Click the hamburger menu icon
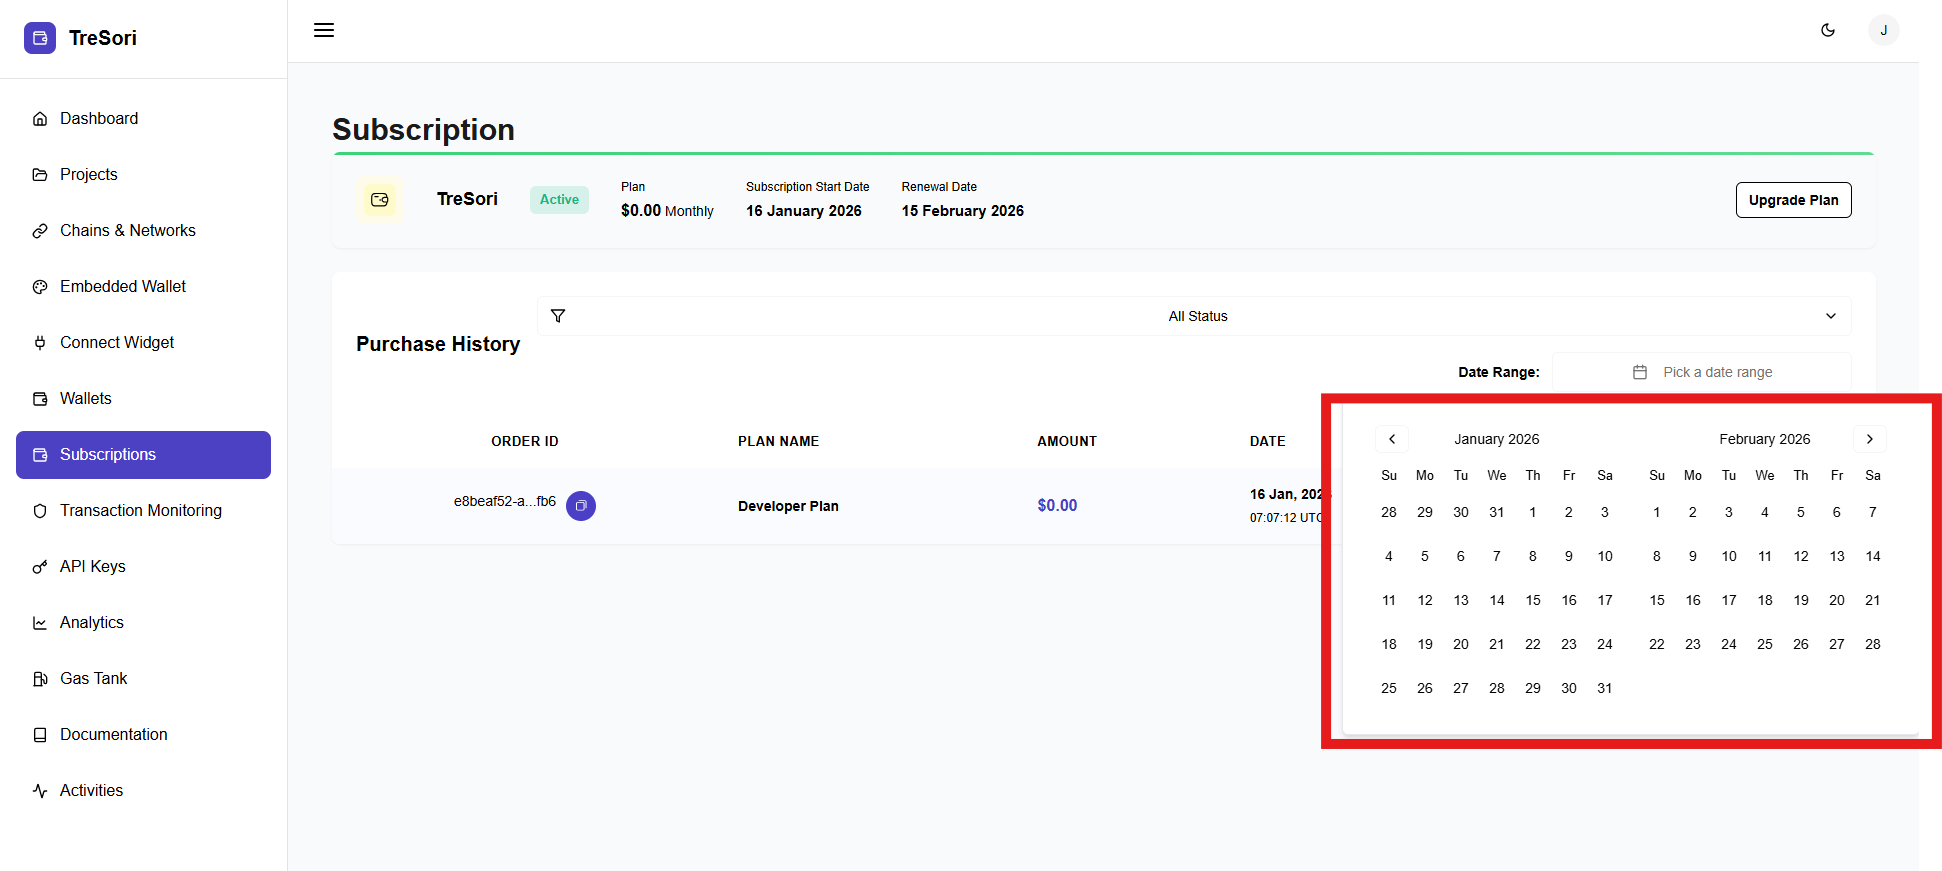This screenshot has height=871, width=1942. 324,30
